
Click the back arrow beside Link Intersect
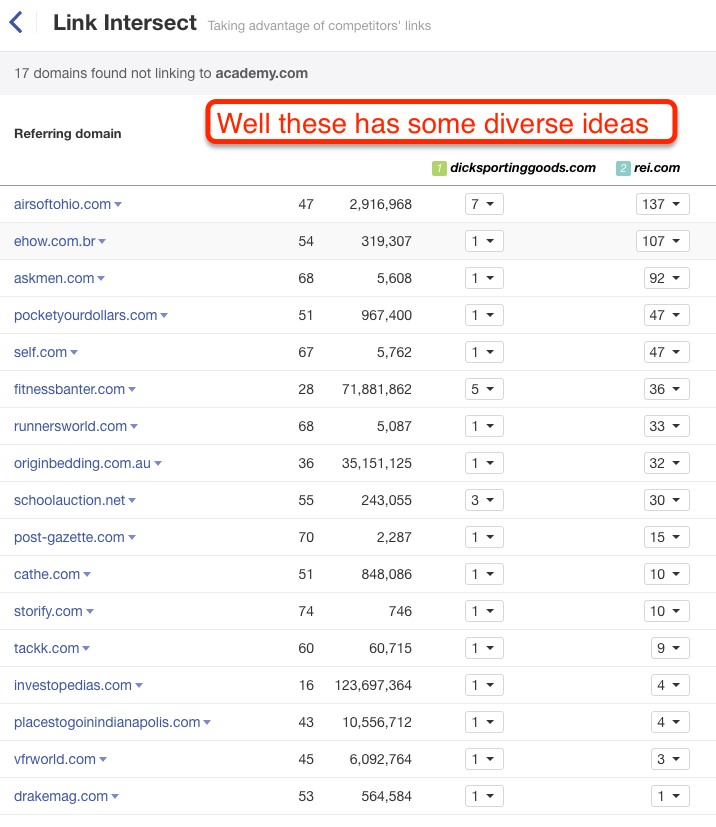pyautogui.click(x=15, y=22)
